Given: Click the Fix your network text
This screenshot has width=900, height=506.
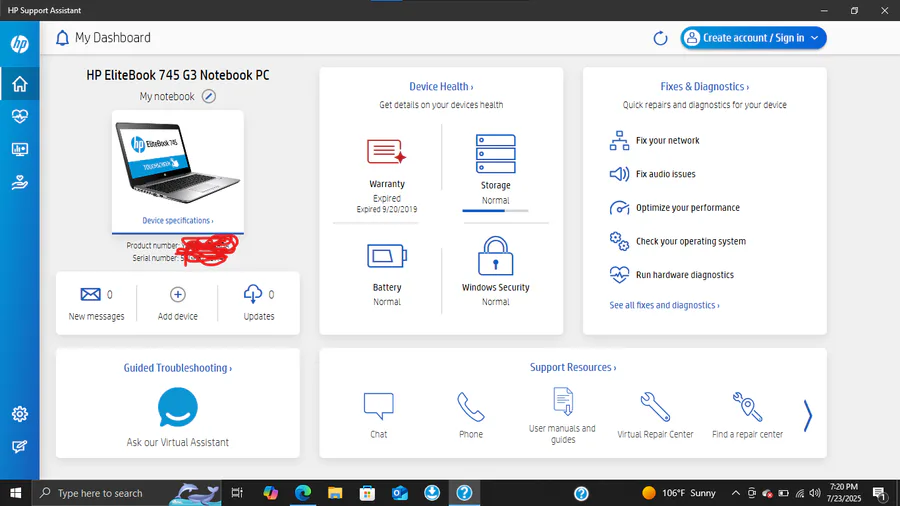Looking at the screenshot, I should (668, 141).
